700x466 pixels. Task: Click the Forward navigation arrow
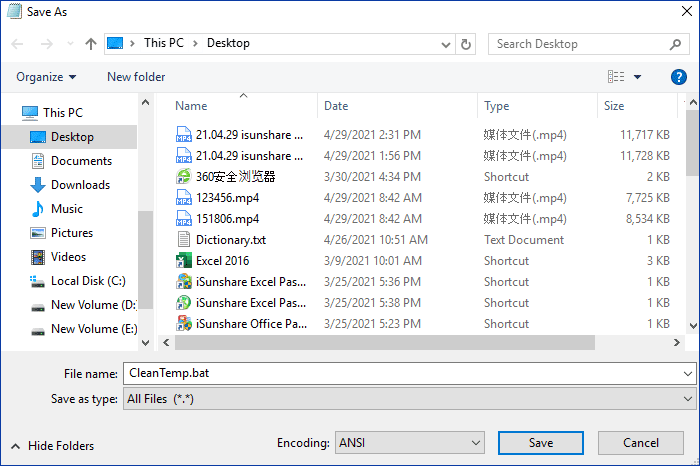point(46,44)
